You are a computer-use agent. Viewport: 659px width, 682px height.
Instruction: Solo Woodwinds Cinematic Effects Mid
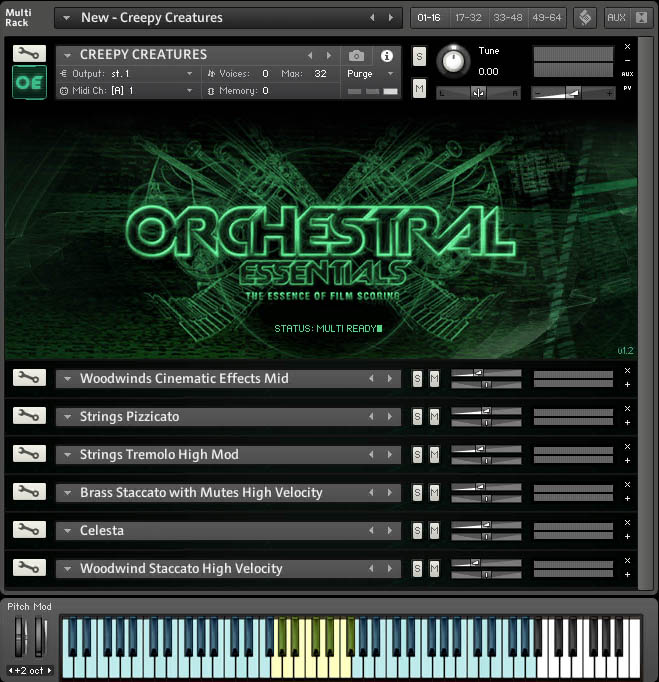point(417,378)
